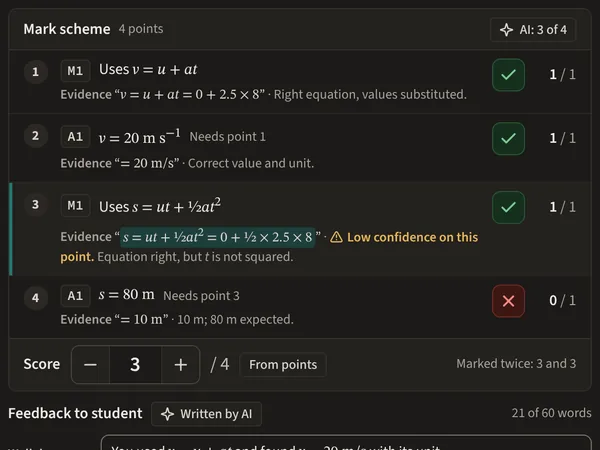600x450 pixels.
Task: Click the '4 points' label
Action: pos(141,29)
